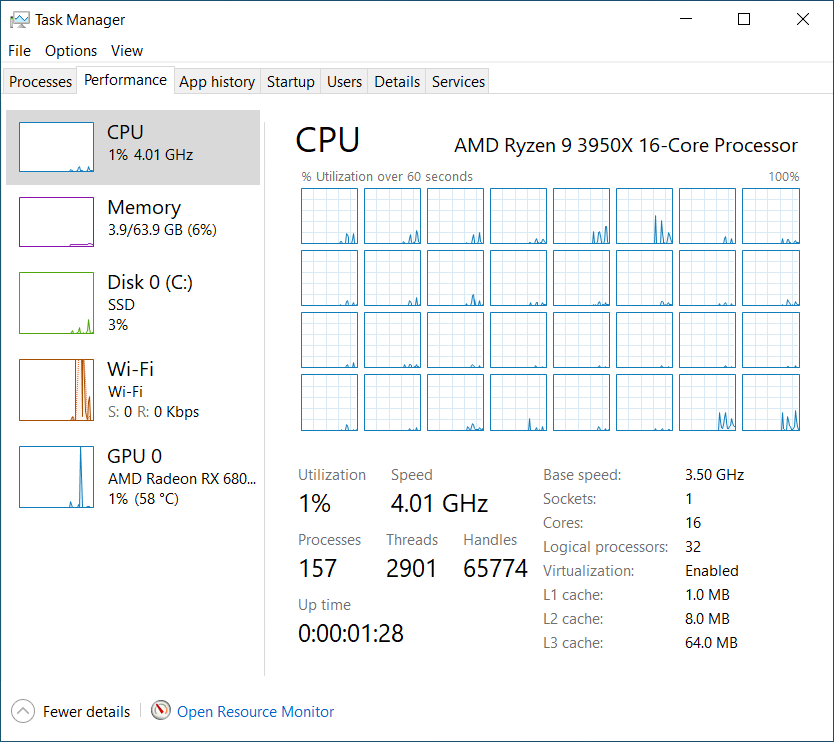This screenshot has width=834, height=742.
Task: Click the Cores value 16
Action: [693, 522]
